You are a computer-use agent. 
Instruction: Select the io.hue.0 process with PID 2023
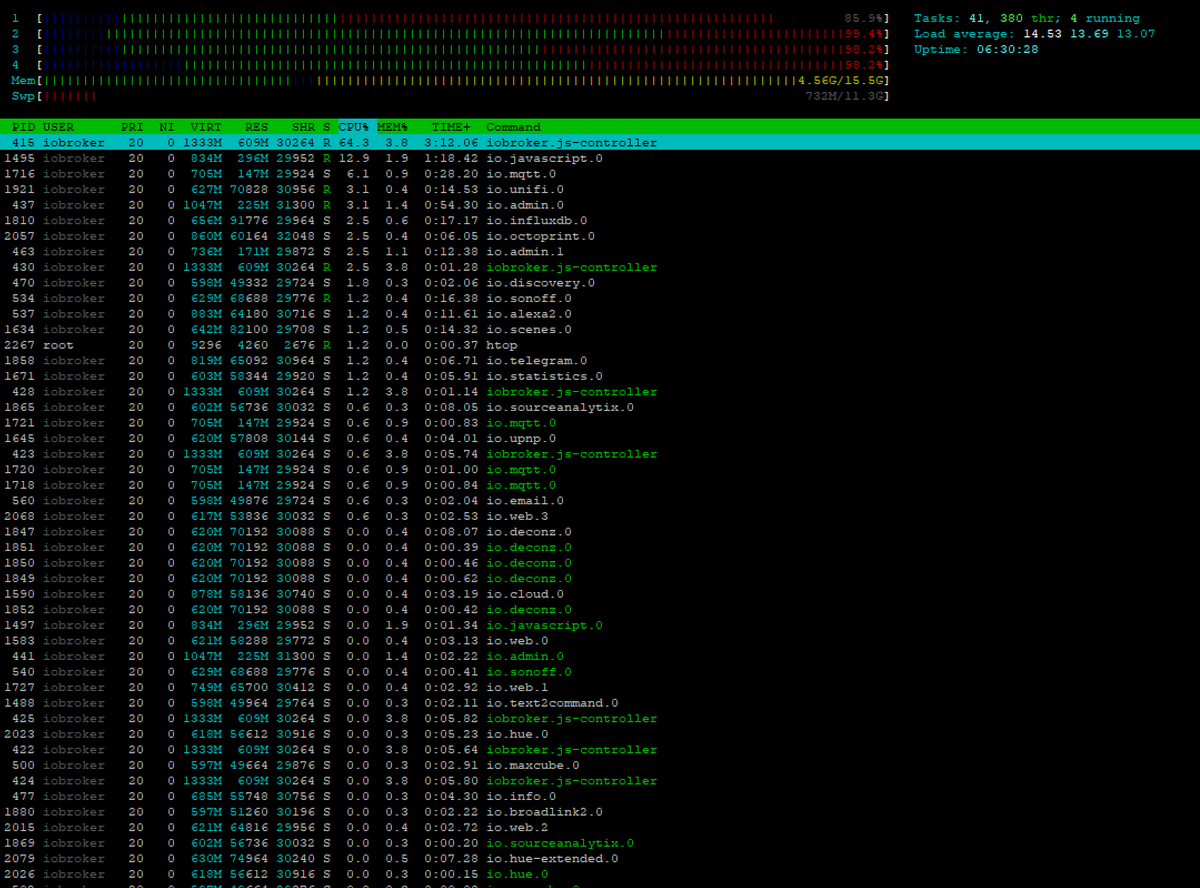600,734
